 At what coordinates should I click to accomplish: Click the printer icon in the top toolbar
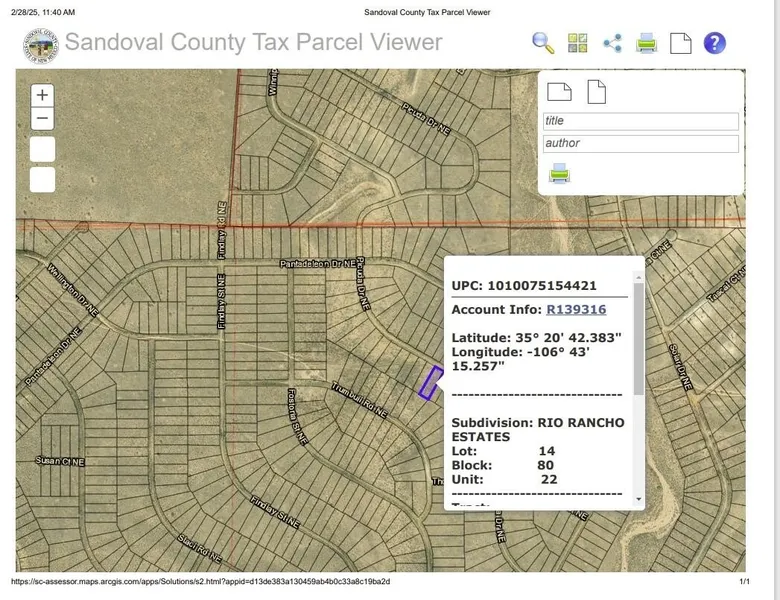[x=647, y=42]
